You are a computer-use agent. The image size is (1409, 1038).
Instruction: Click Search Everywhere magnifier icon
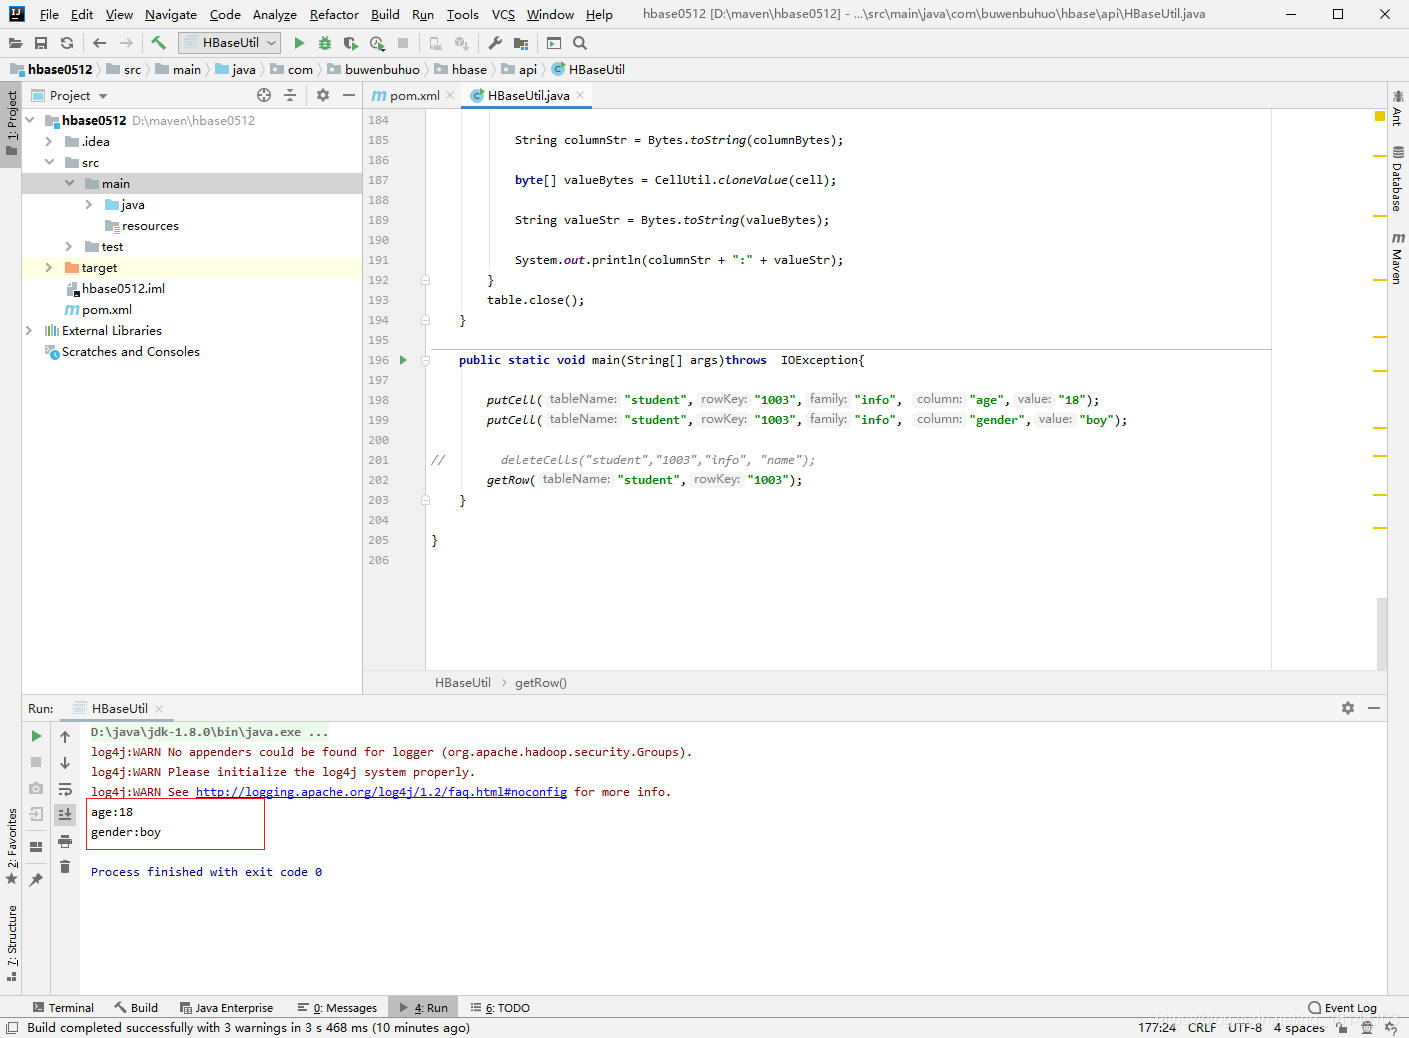click(x=580, y=43)
